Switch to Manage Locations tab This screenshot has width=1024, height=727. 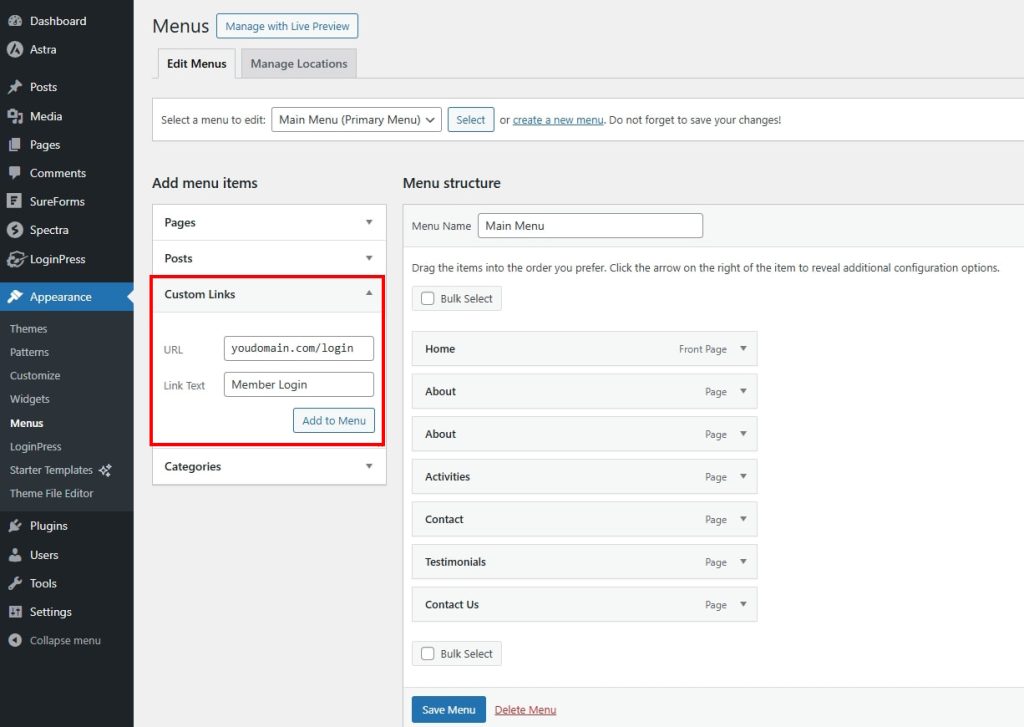(298, 64)
